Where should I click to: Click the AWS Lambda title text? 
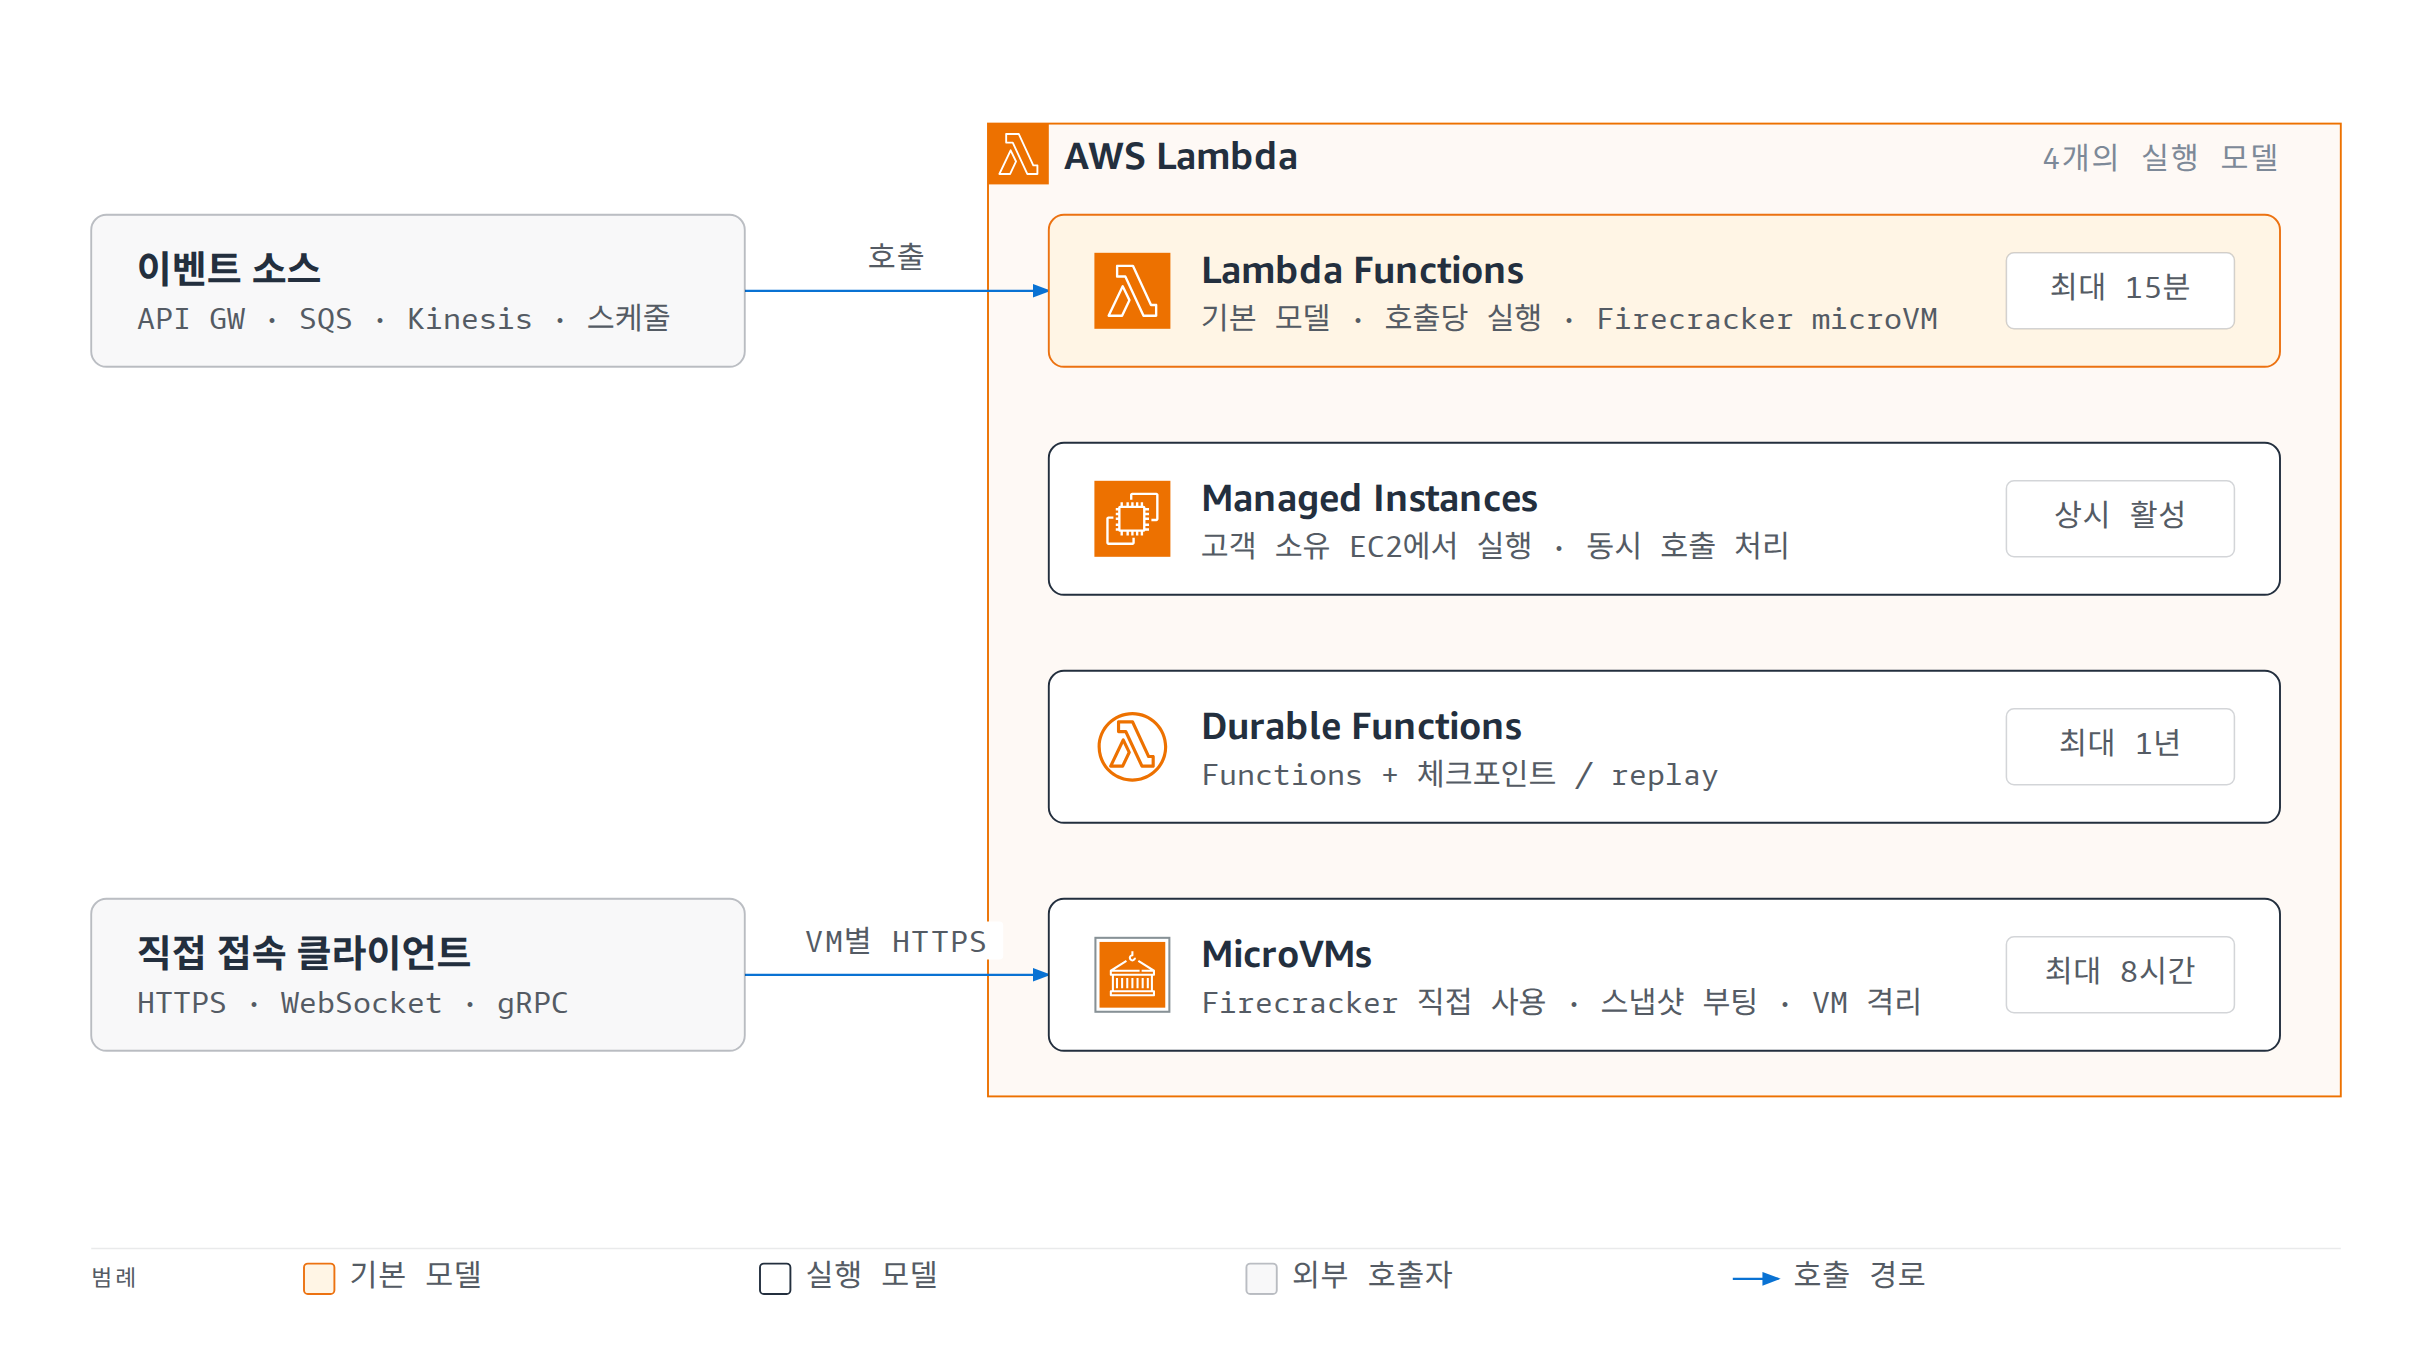[1180, 157]
